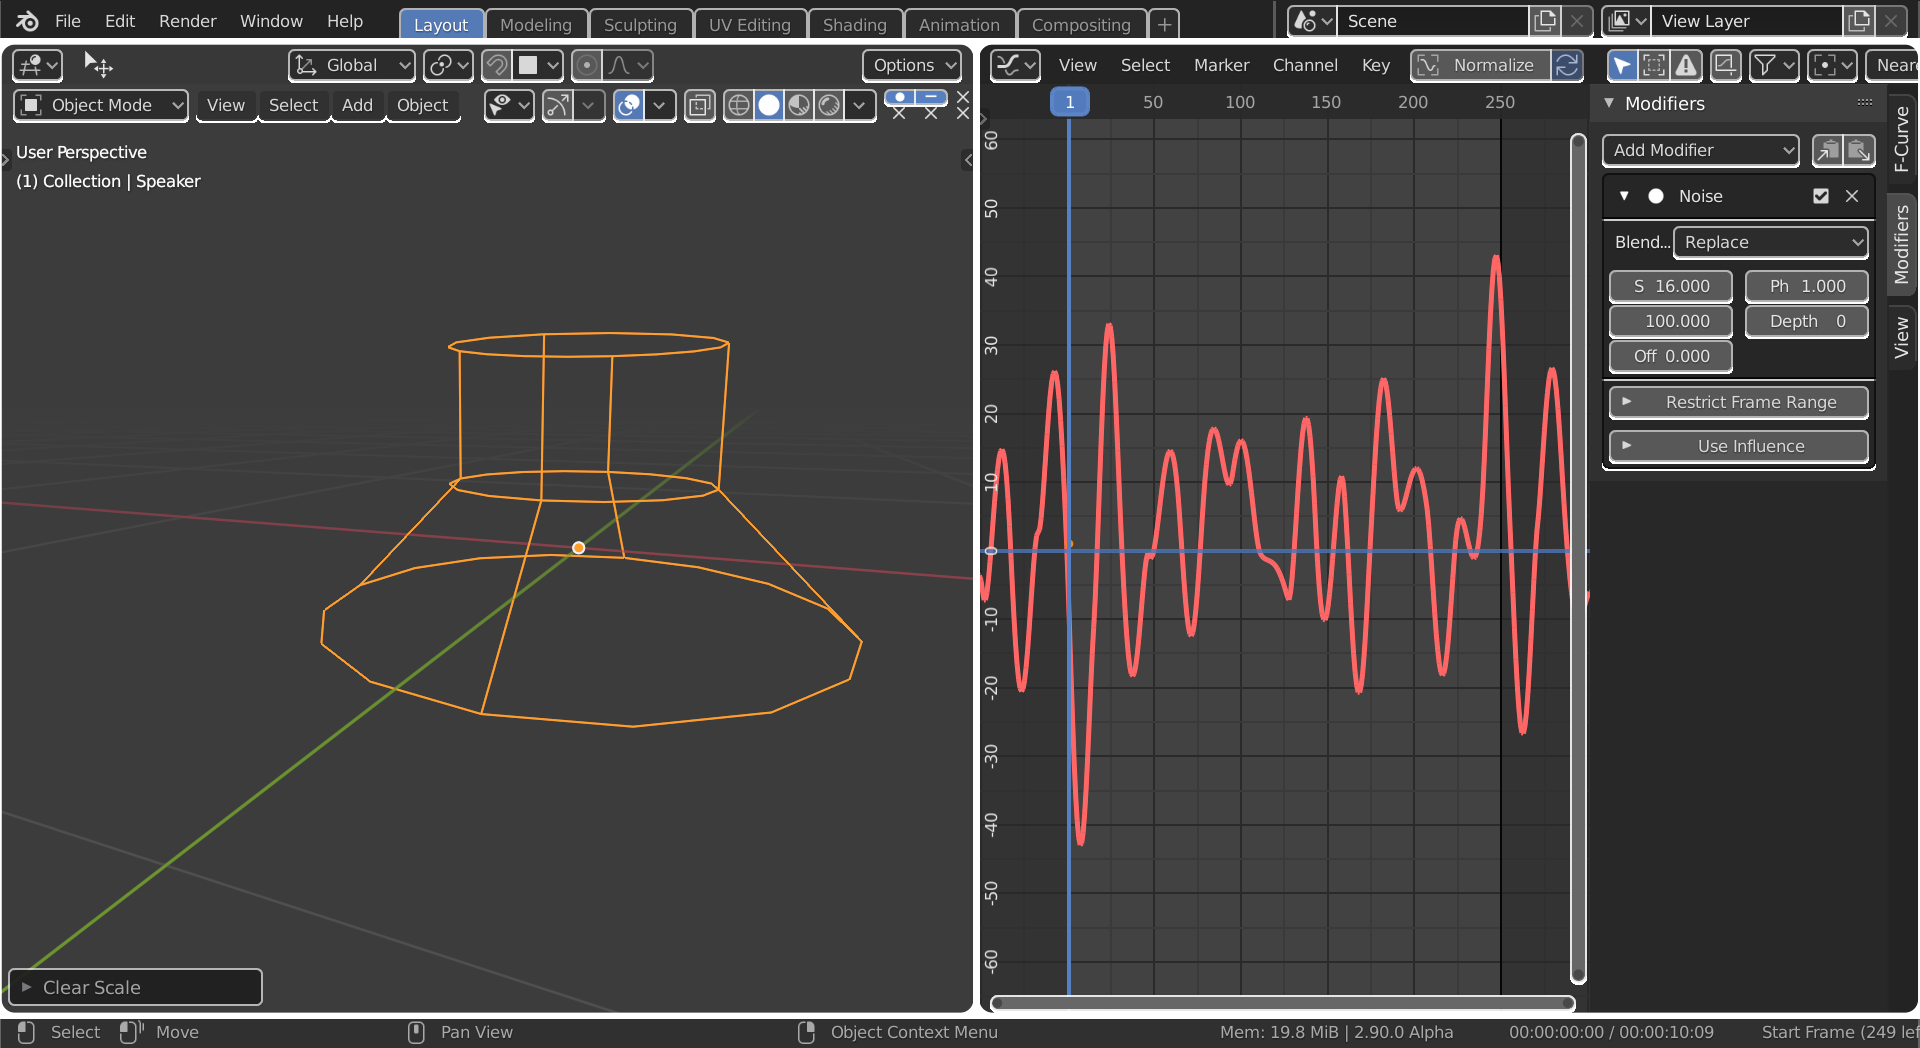This screenshot has height=1048, width=1920.
Task: Open object visibility eye dropdown
Action: [508, 105]
